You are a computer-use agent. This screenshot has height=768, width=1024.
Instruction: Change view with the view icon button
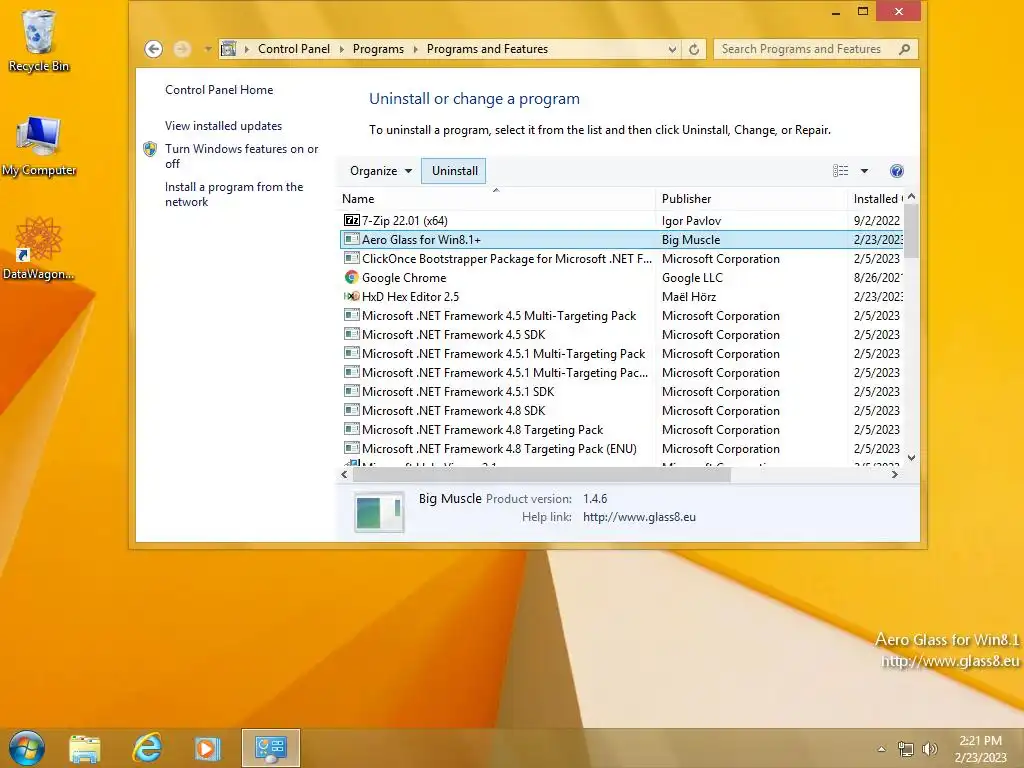coord(840,171)
